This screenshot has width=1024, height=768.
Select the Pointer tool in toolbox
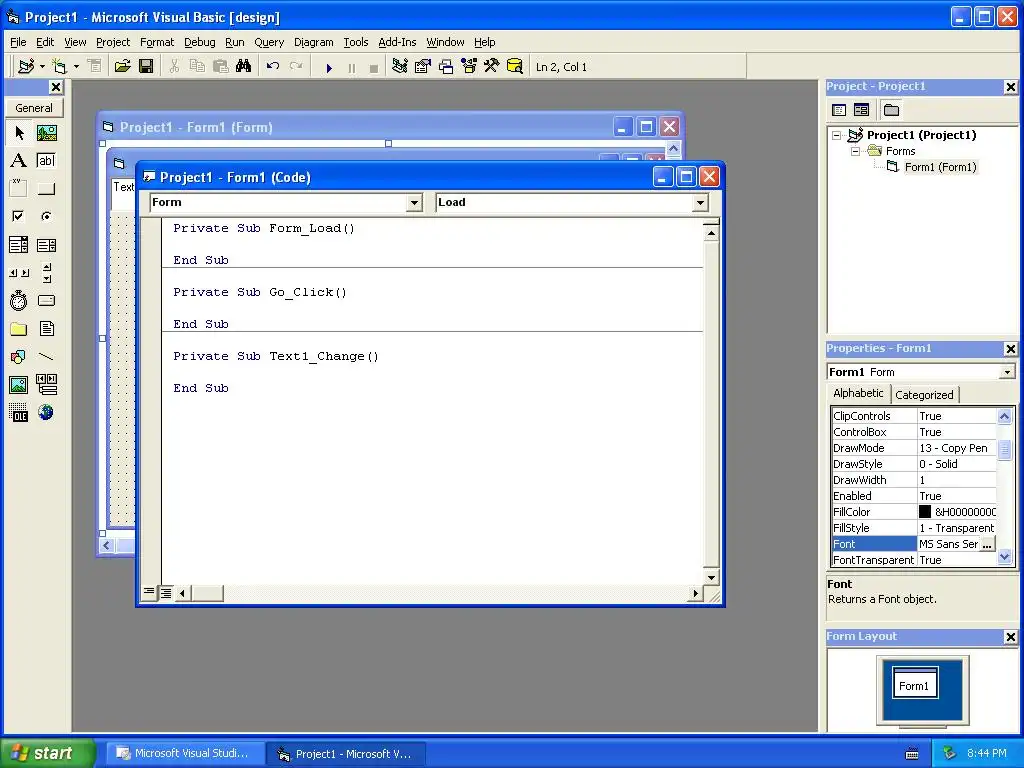(x=19, y=133)
